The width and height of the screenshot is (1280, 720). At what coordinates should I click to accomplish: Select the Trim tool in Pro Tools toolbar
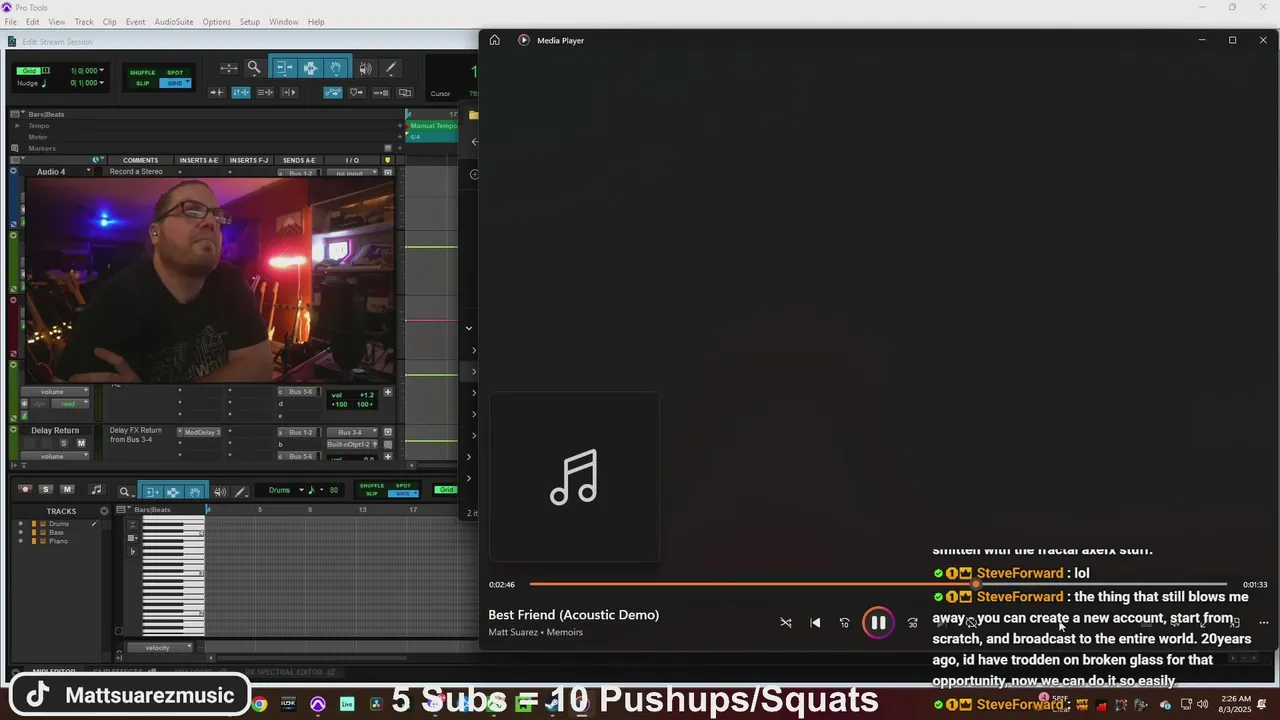(x=284, y=68)
